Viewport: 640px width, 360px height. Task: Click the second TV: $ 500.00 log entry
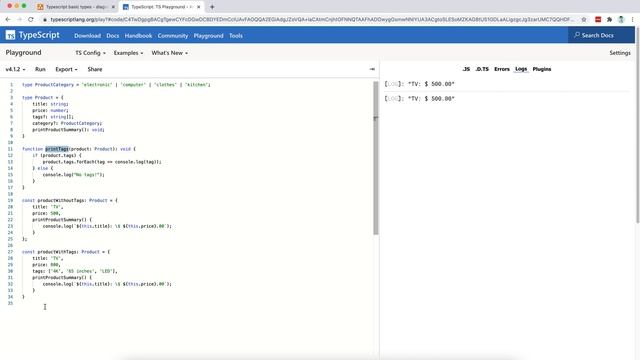(420, 99)
